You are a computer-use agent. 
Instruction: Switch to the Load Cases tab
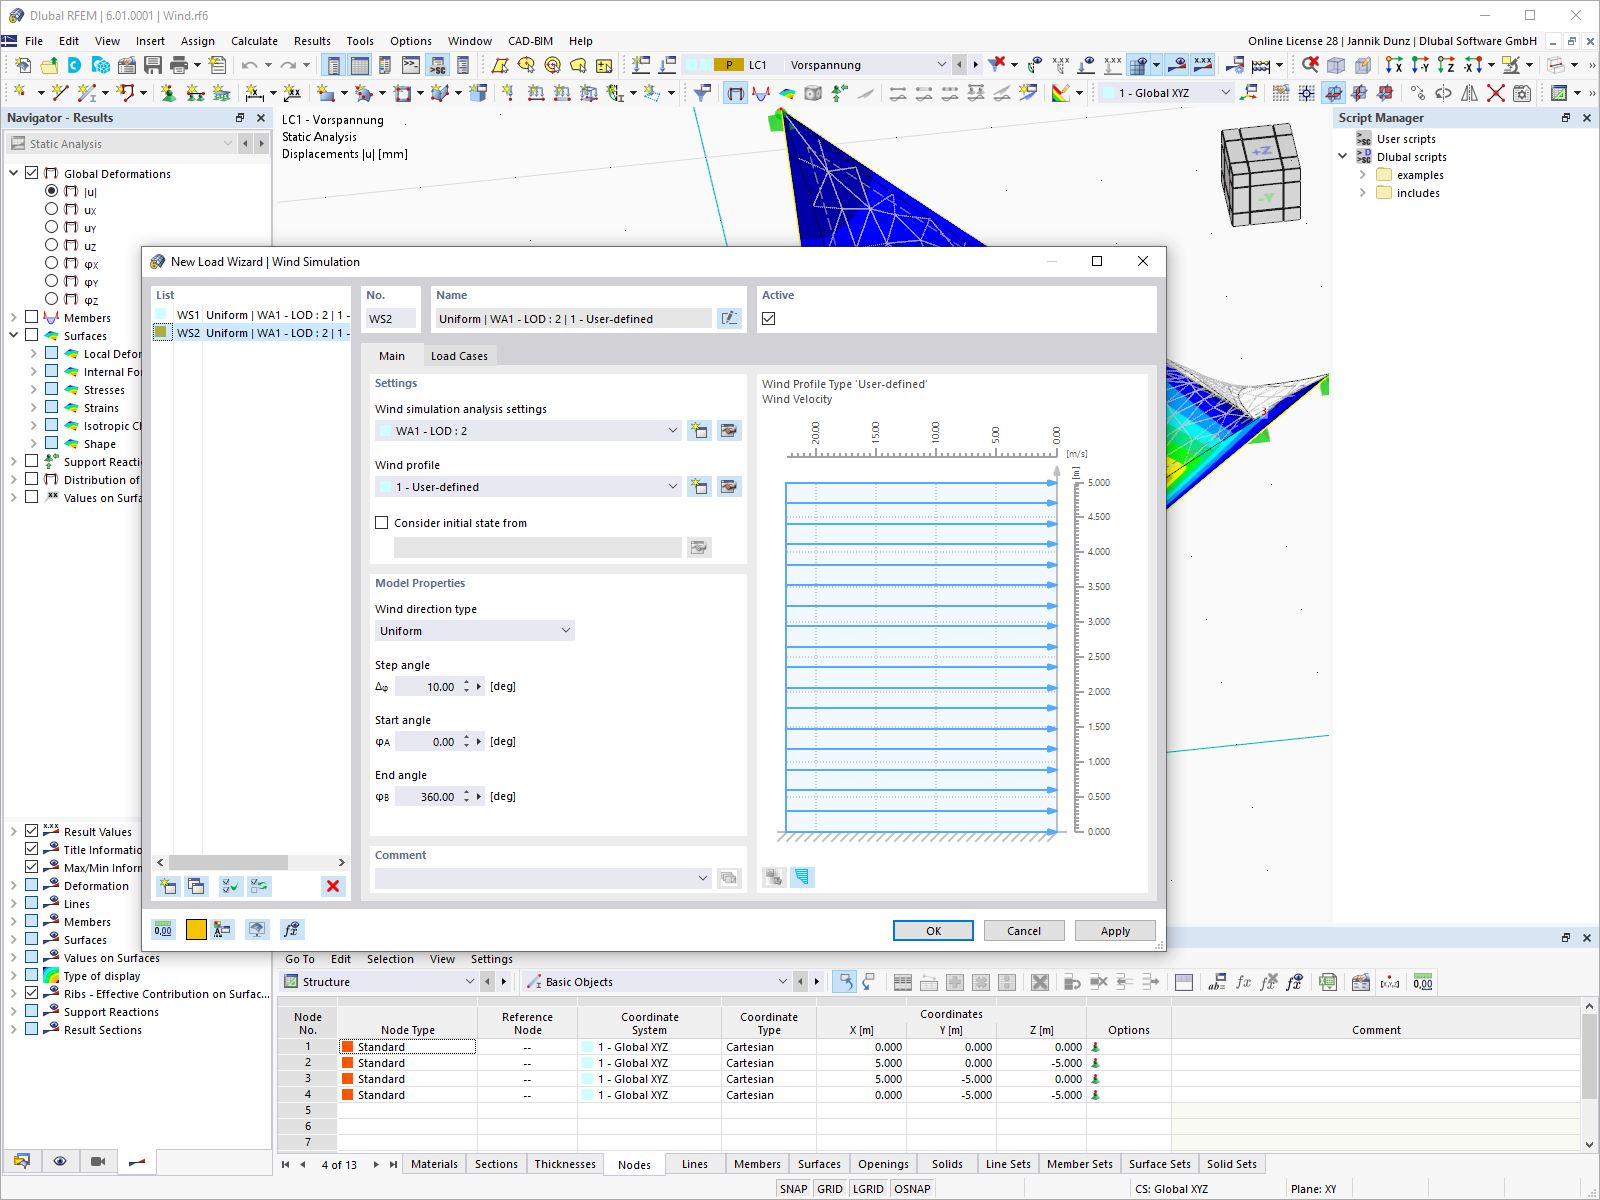click(459, 355)
